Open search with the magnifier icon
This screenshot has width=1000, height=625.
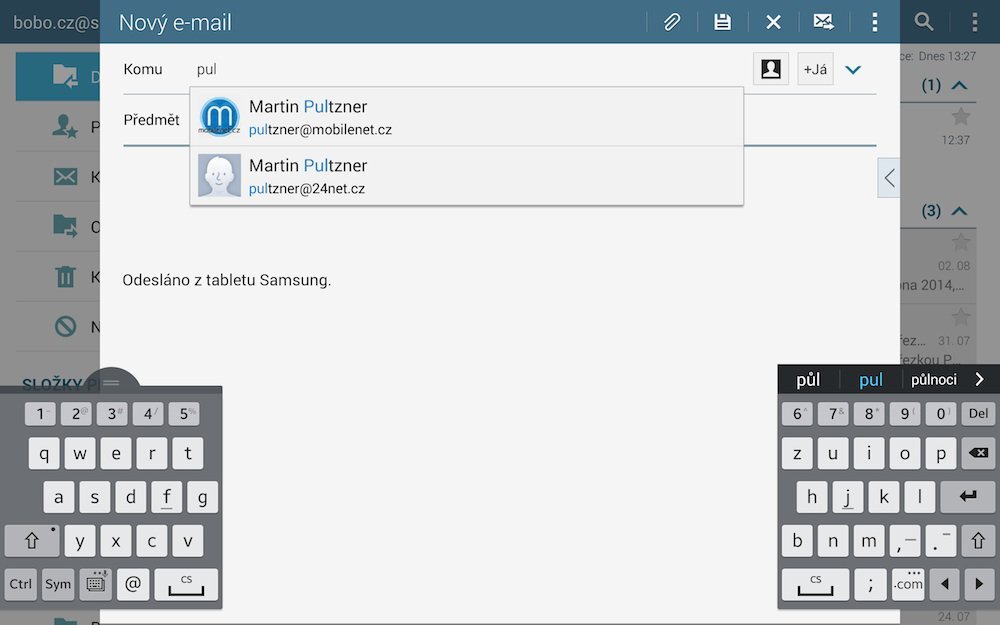923,21
